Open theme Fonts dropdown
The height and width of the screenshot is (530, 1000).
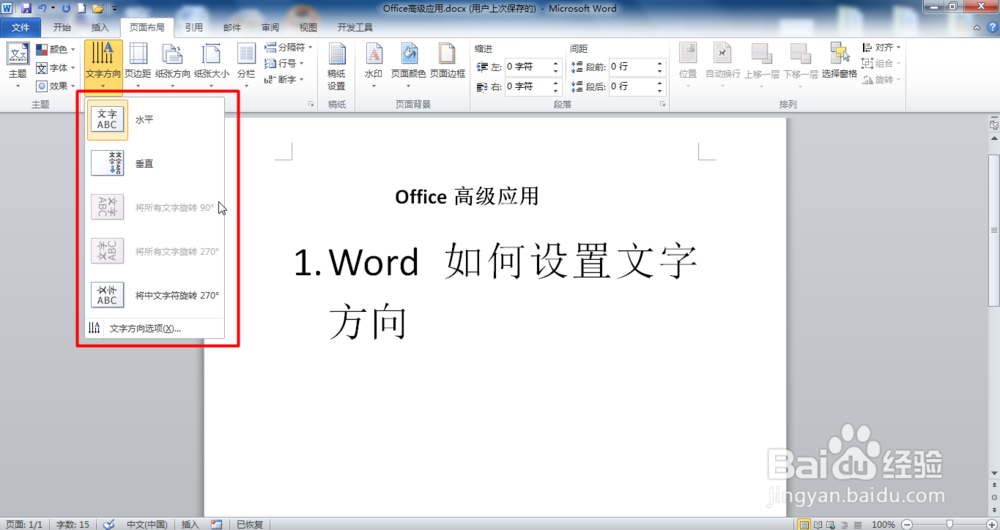pos(55,68)
